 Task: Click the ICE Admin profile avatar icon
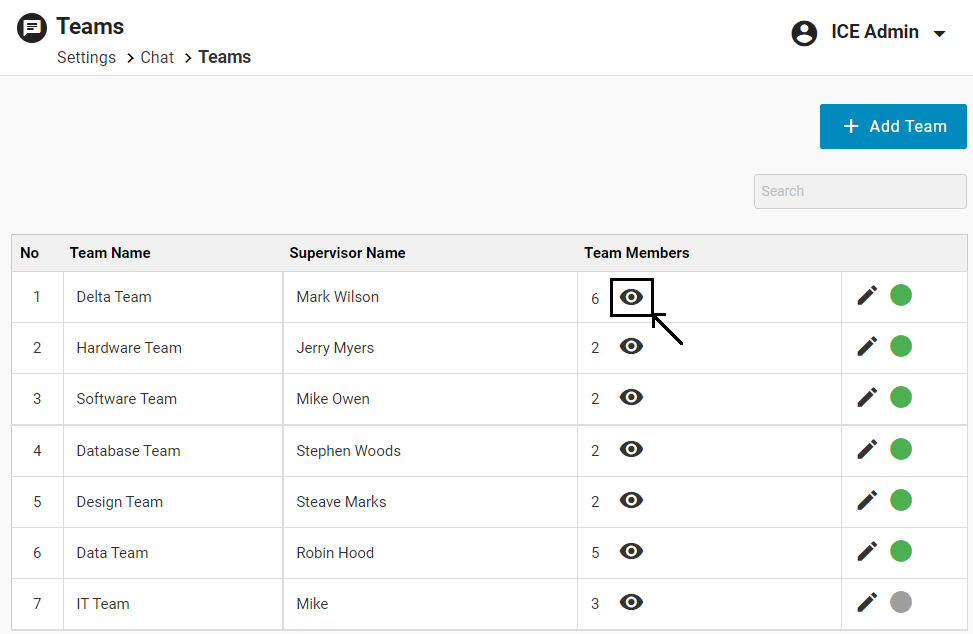coord(804,33)
